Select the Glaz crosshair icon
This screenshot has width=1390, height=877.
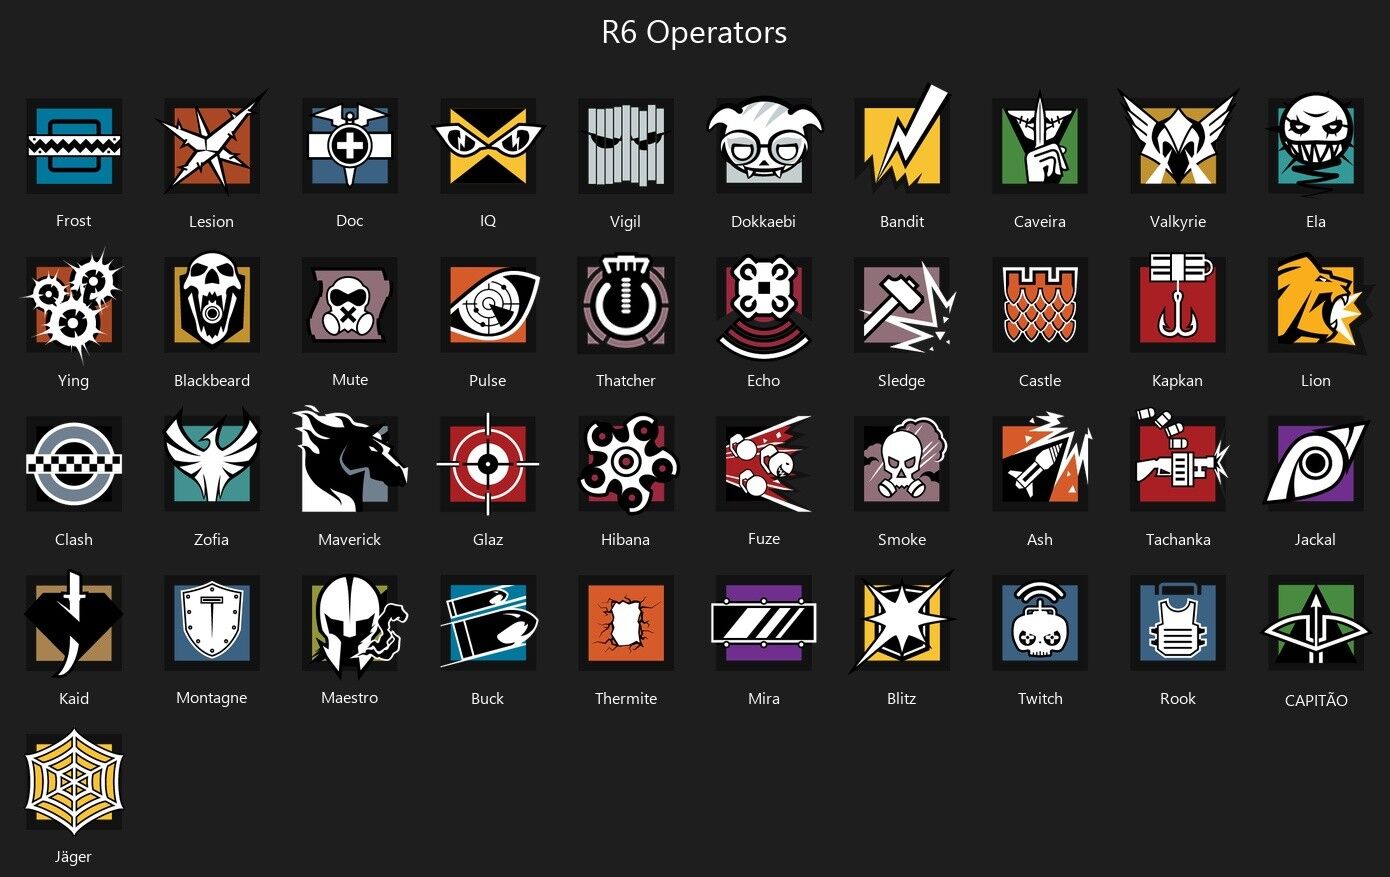(488, 464)
